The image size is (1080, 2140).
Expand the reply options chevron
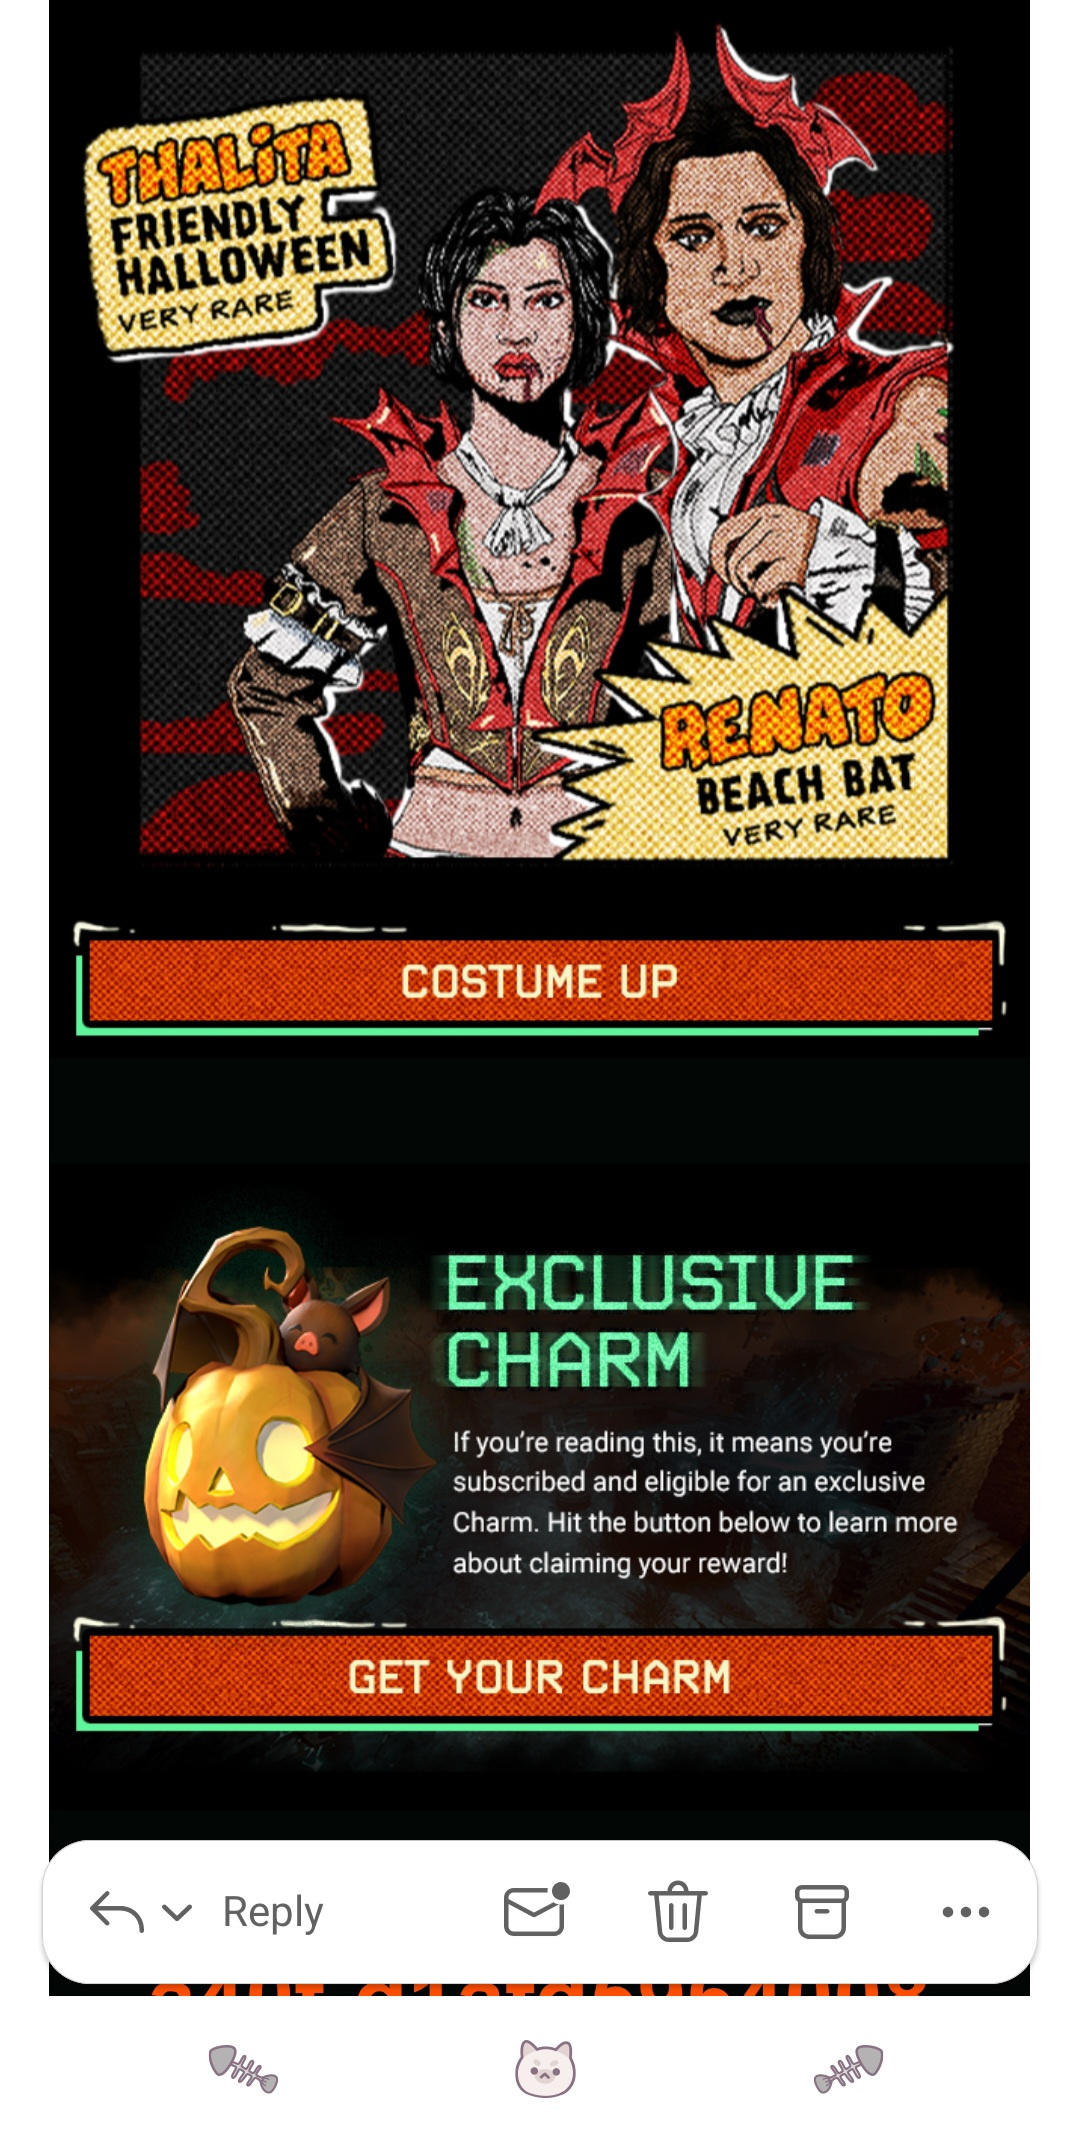tap(177, 1913)
